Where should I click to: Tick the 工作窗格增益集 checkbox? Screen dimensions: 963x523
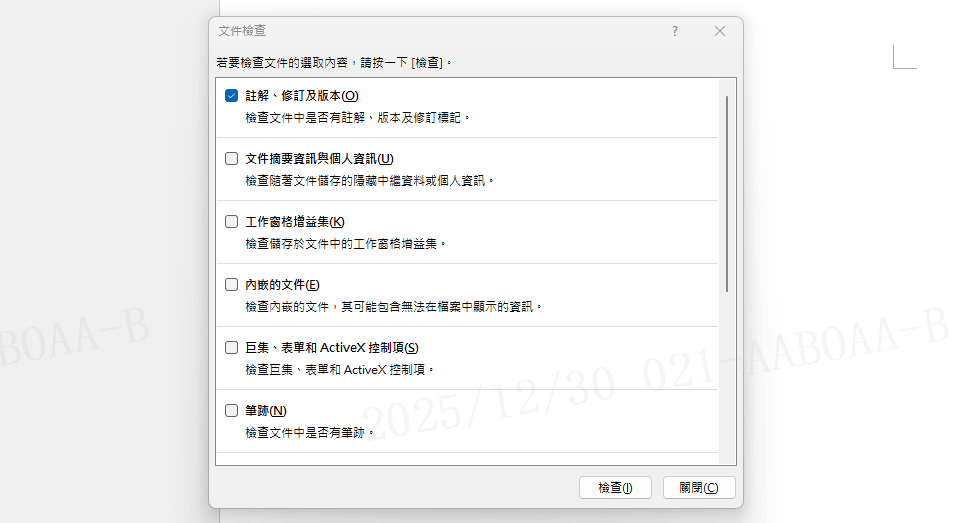232,222
